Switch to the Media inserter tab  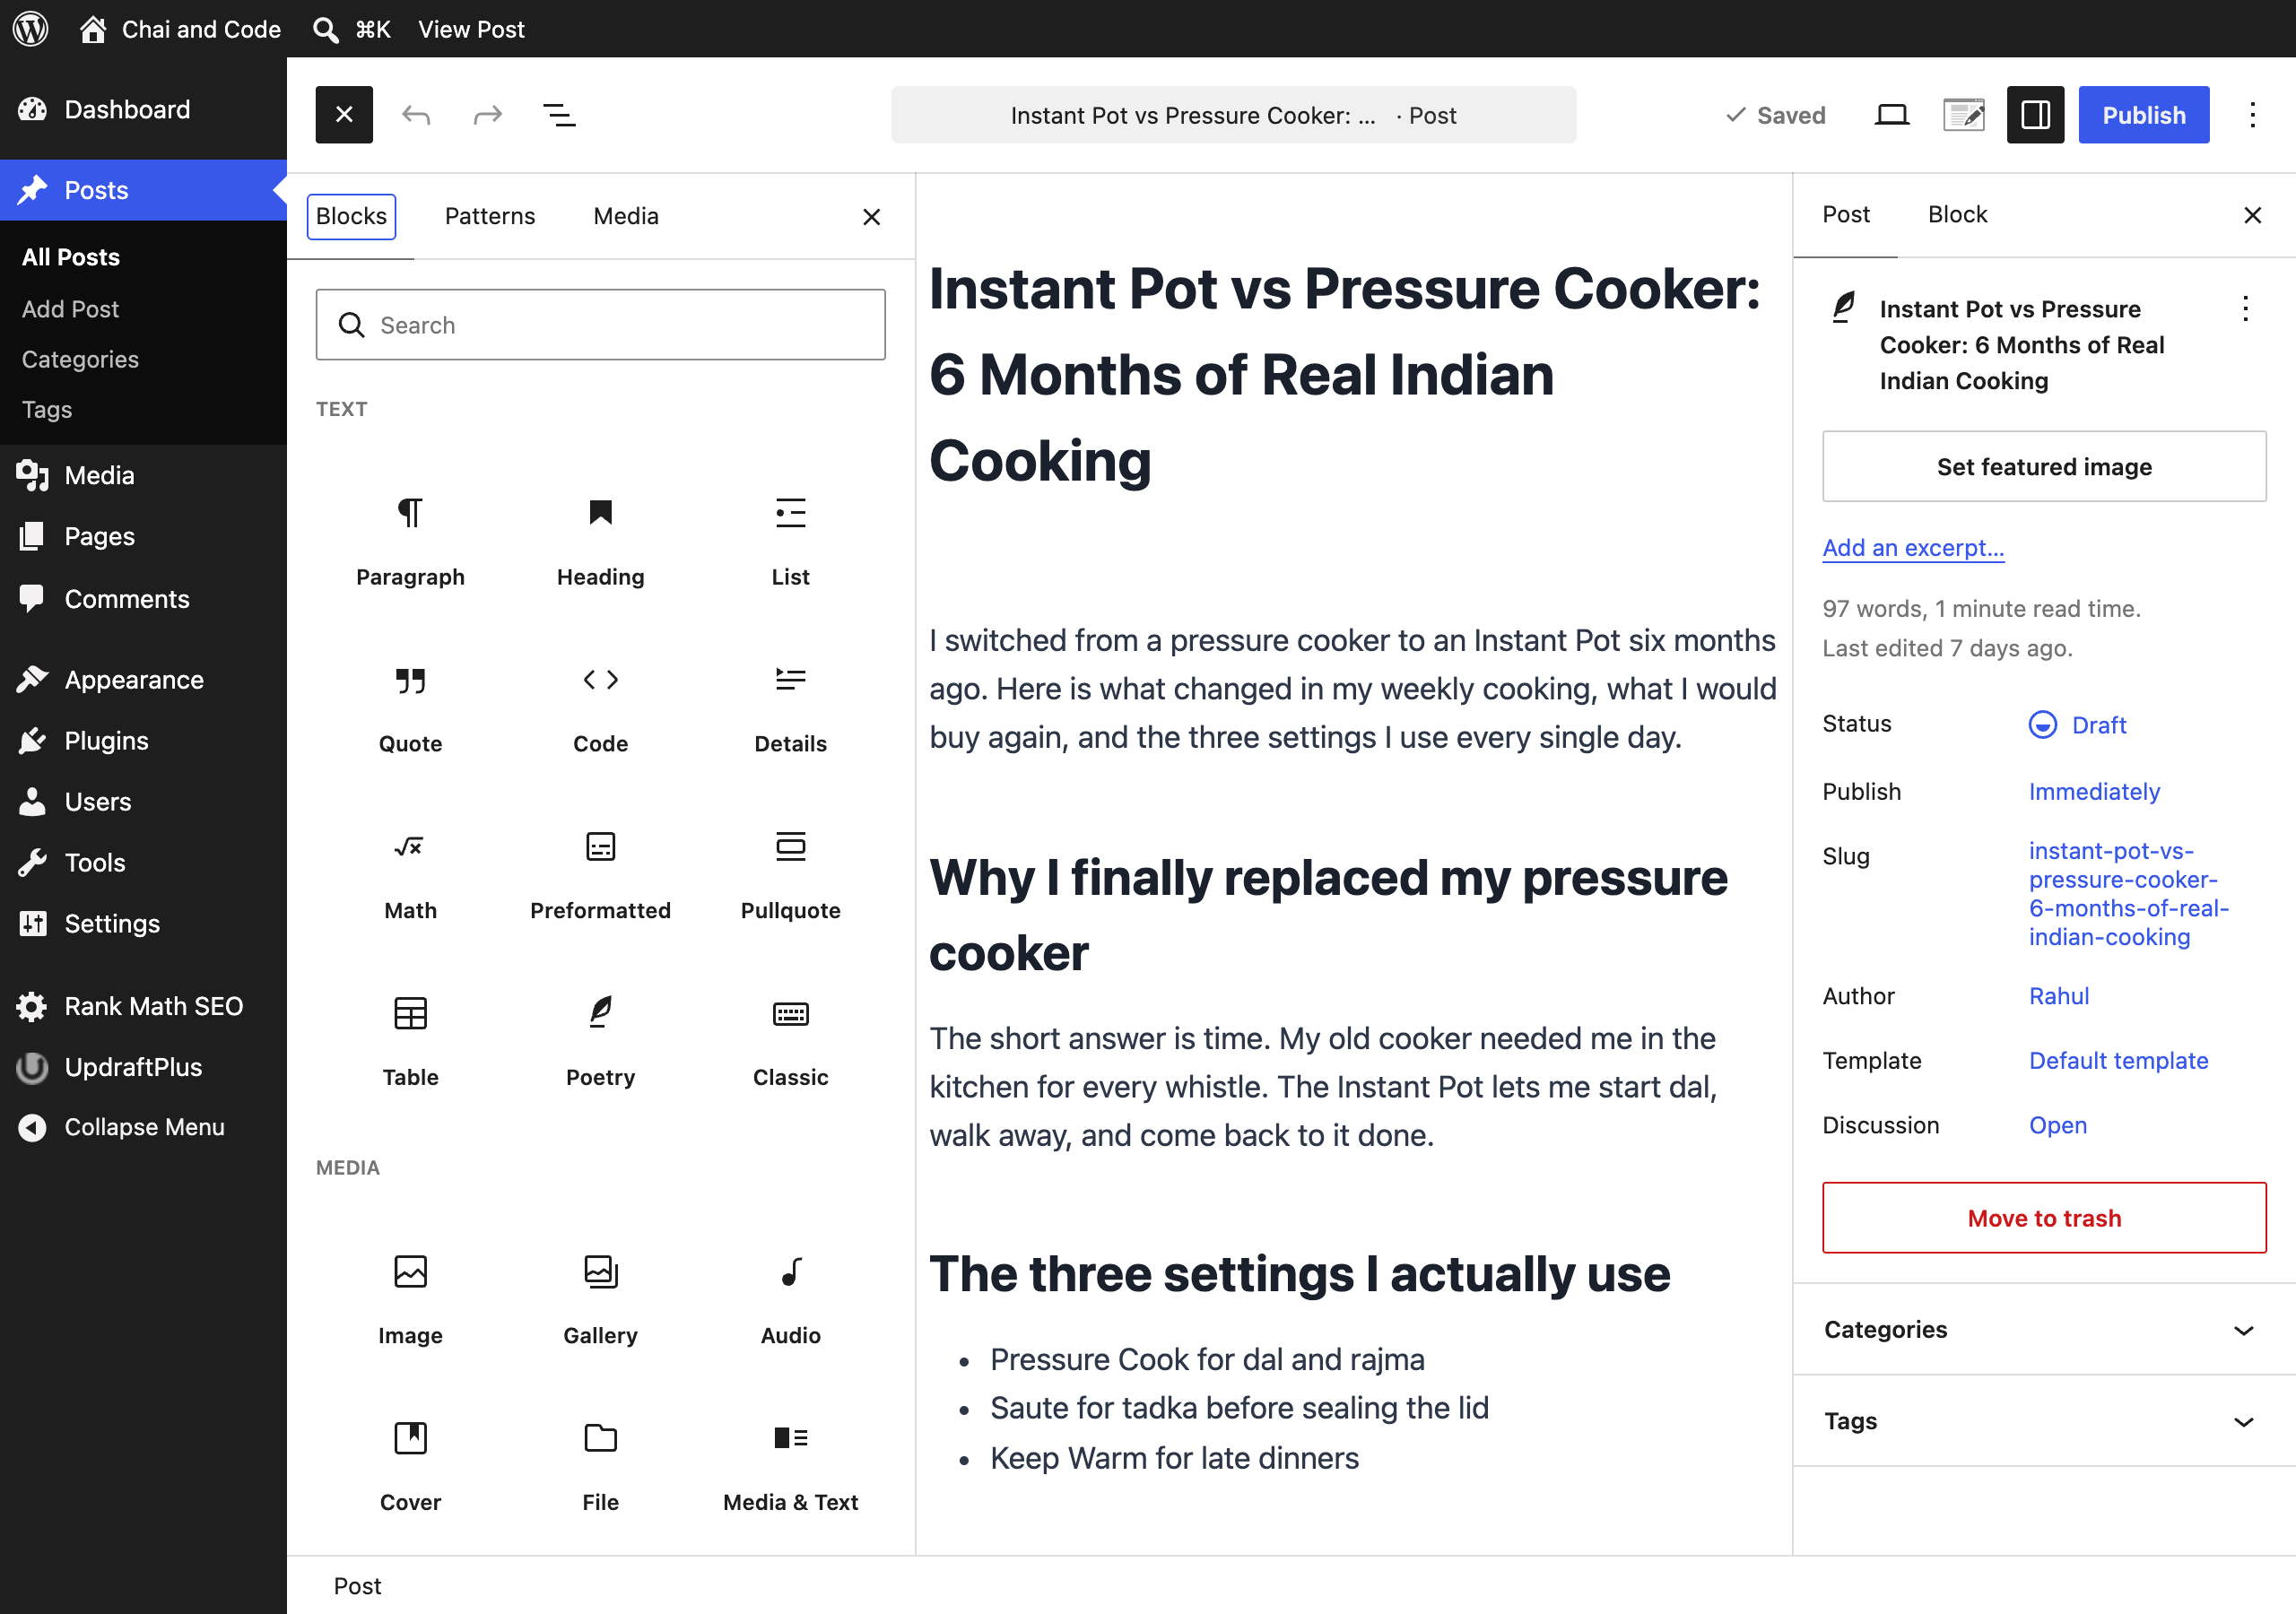click(x=626, y=216)
